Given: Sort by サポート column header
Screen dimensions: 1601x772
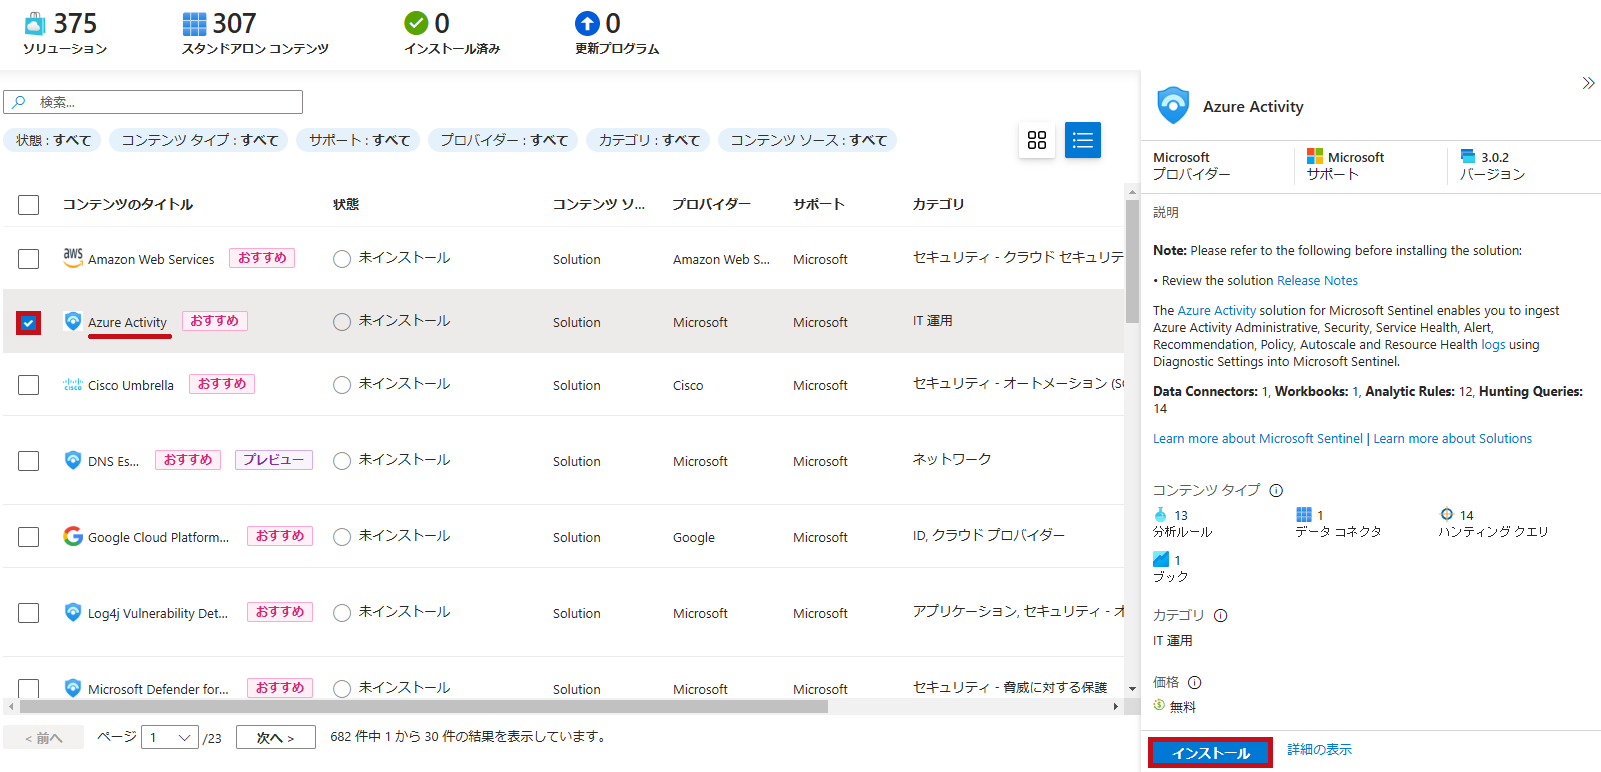Looking at the screenshot, I should click(819, 204).
